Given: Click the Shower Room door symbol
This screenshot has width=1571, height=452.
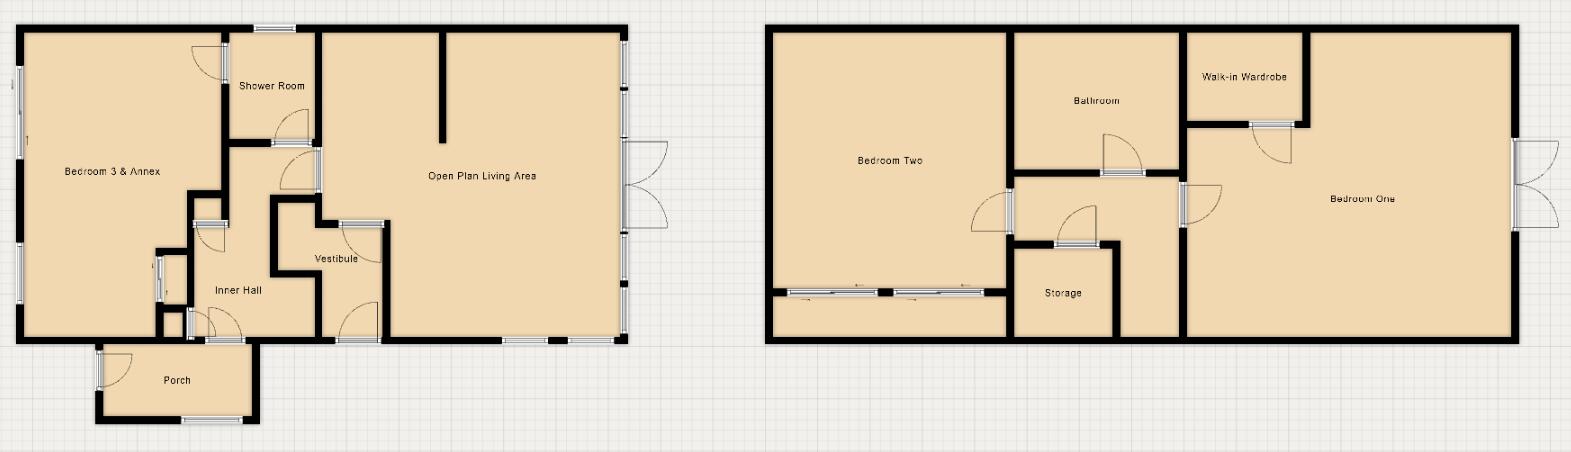Looking at the screenshot, I should [292, 128].
